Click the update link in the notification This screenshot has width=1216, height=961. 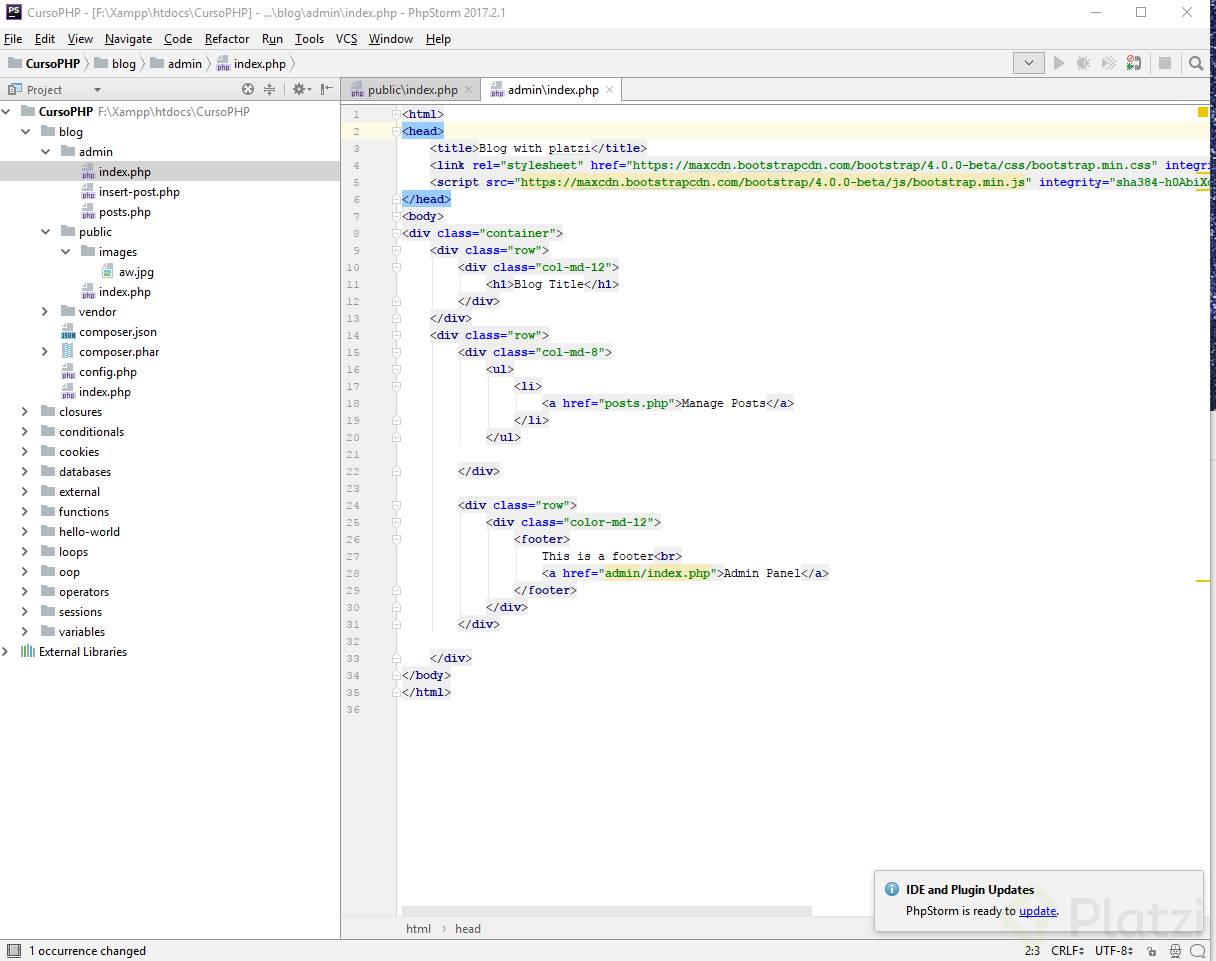[x=1037, y=911]
